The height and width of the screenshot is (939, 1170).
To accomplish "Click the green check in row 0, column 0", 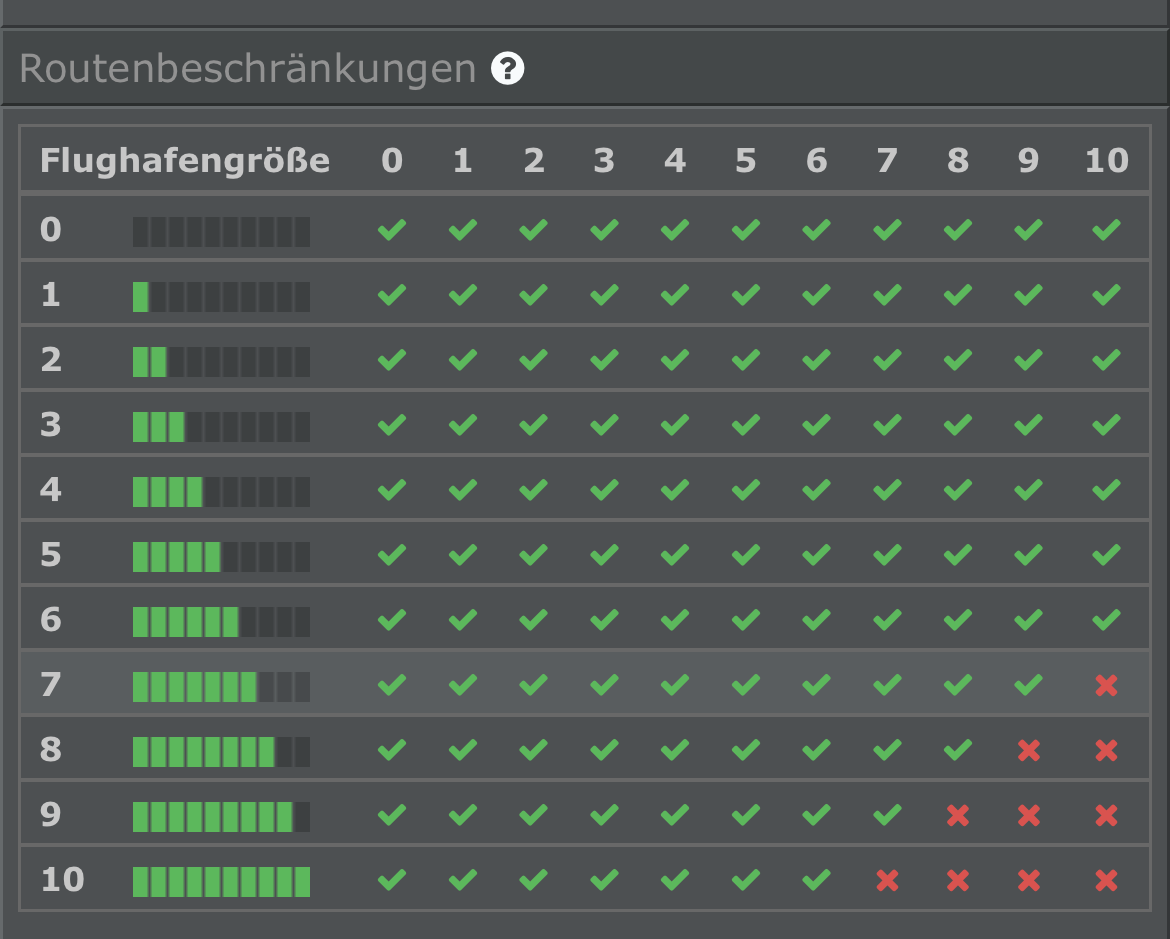I will (x=392, y=230).
